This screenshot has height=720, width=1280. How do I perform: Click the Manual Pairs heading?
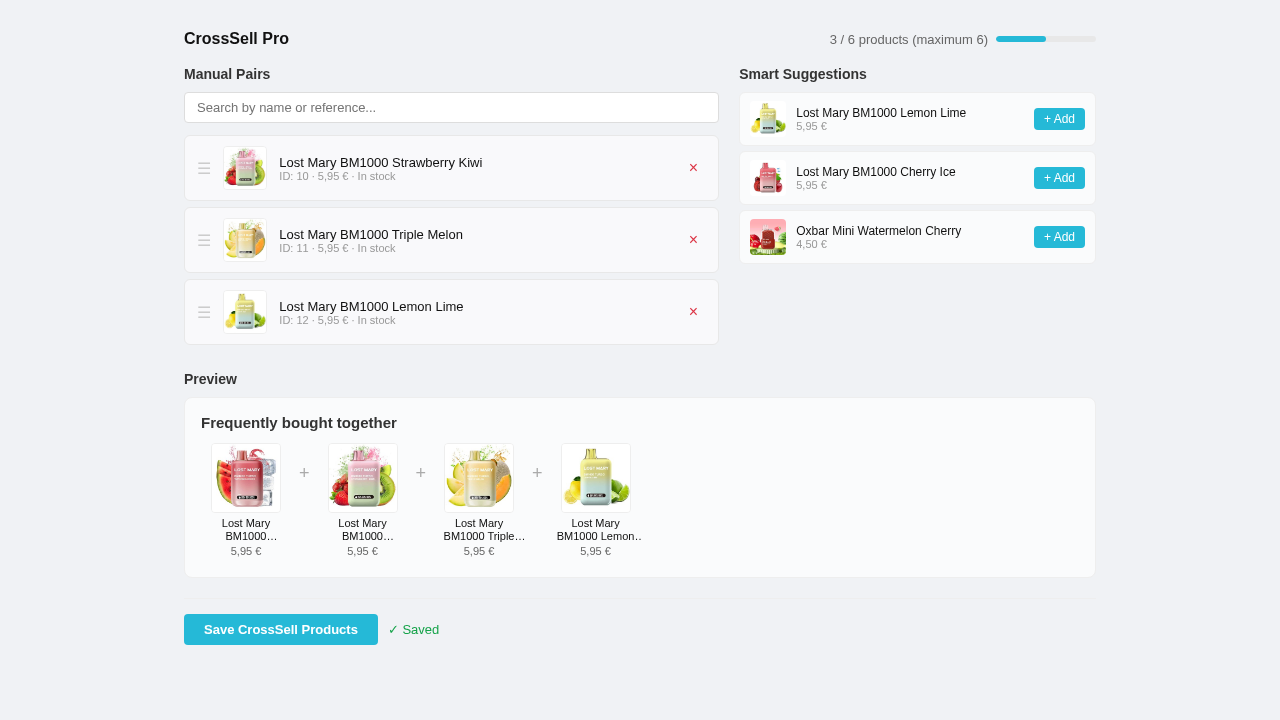click(227, 74)
